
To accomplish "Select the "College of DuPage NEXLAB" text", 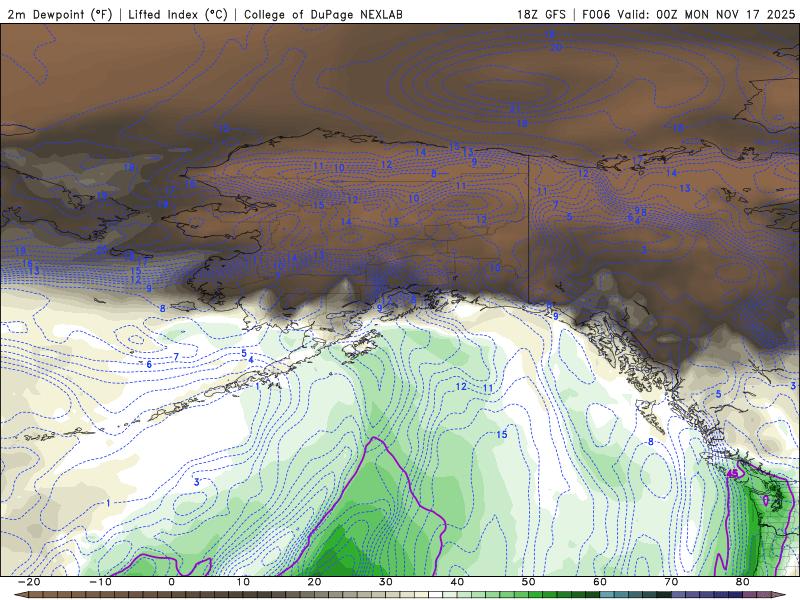I will [x=323, y=14].
